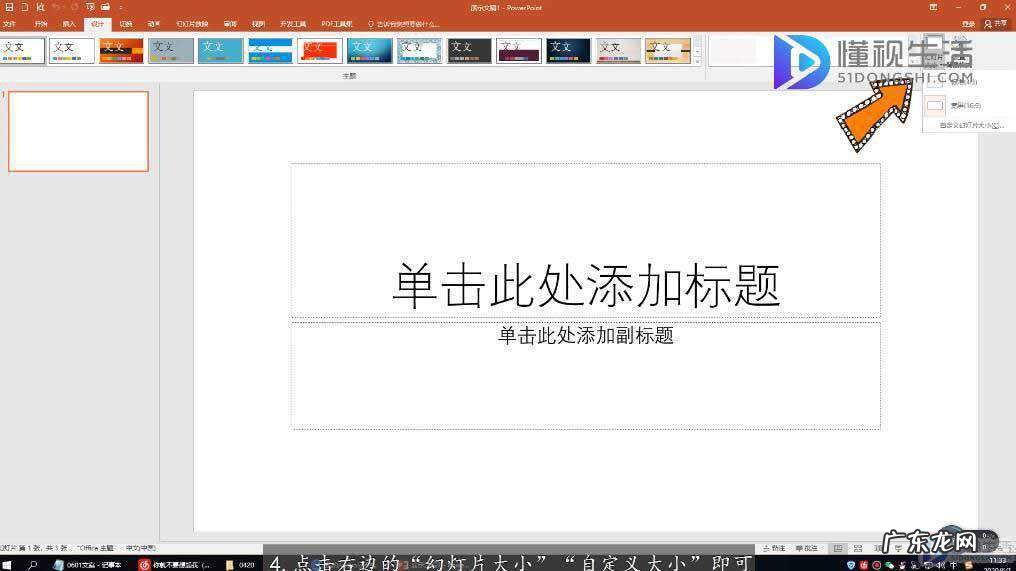Select slide 1 thumbnail in the slide panel

78,132
